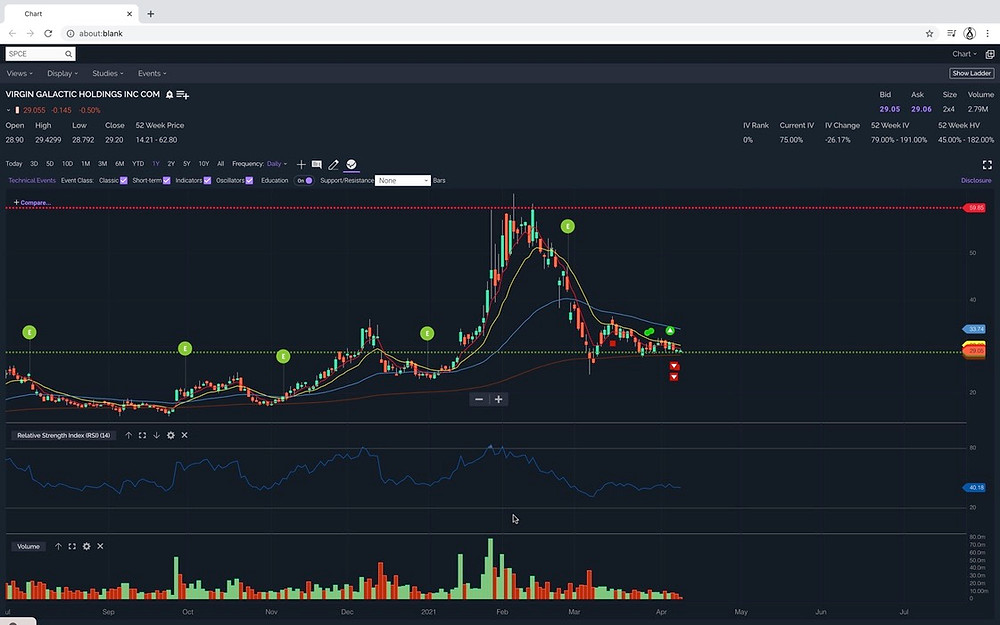Select the 1M time range

coord(85,164)
